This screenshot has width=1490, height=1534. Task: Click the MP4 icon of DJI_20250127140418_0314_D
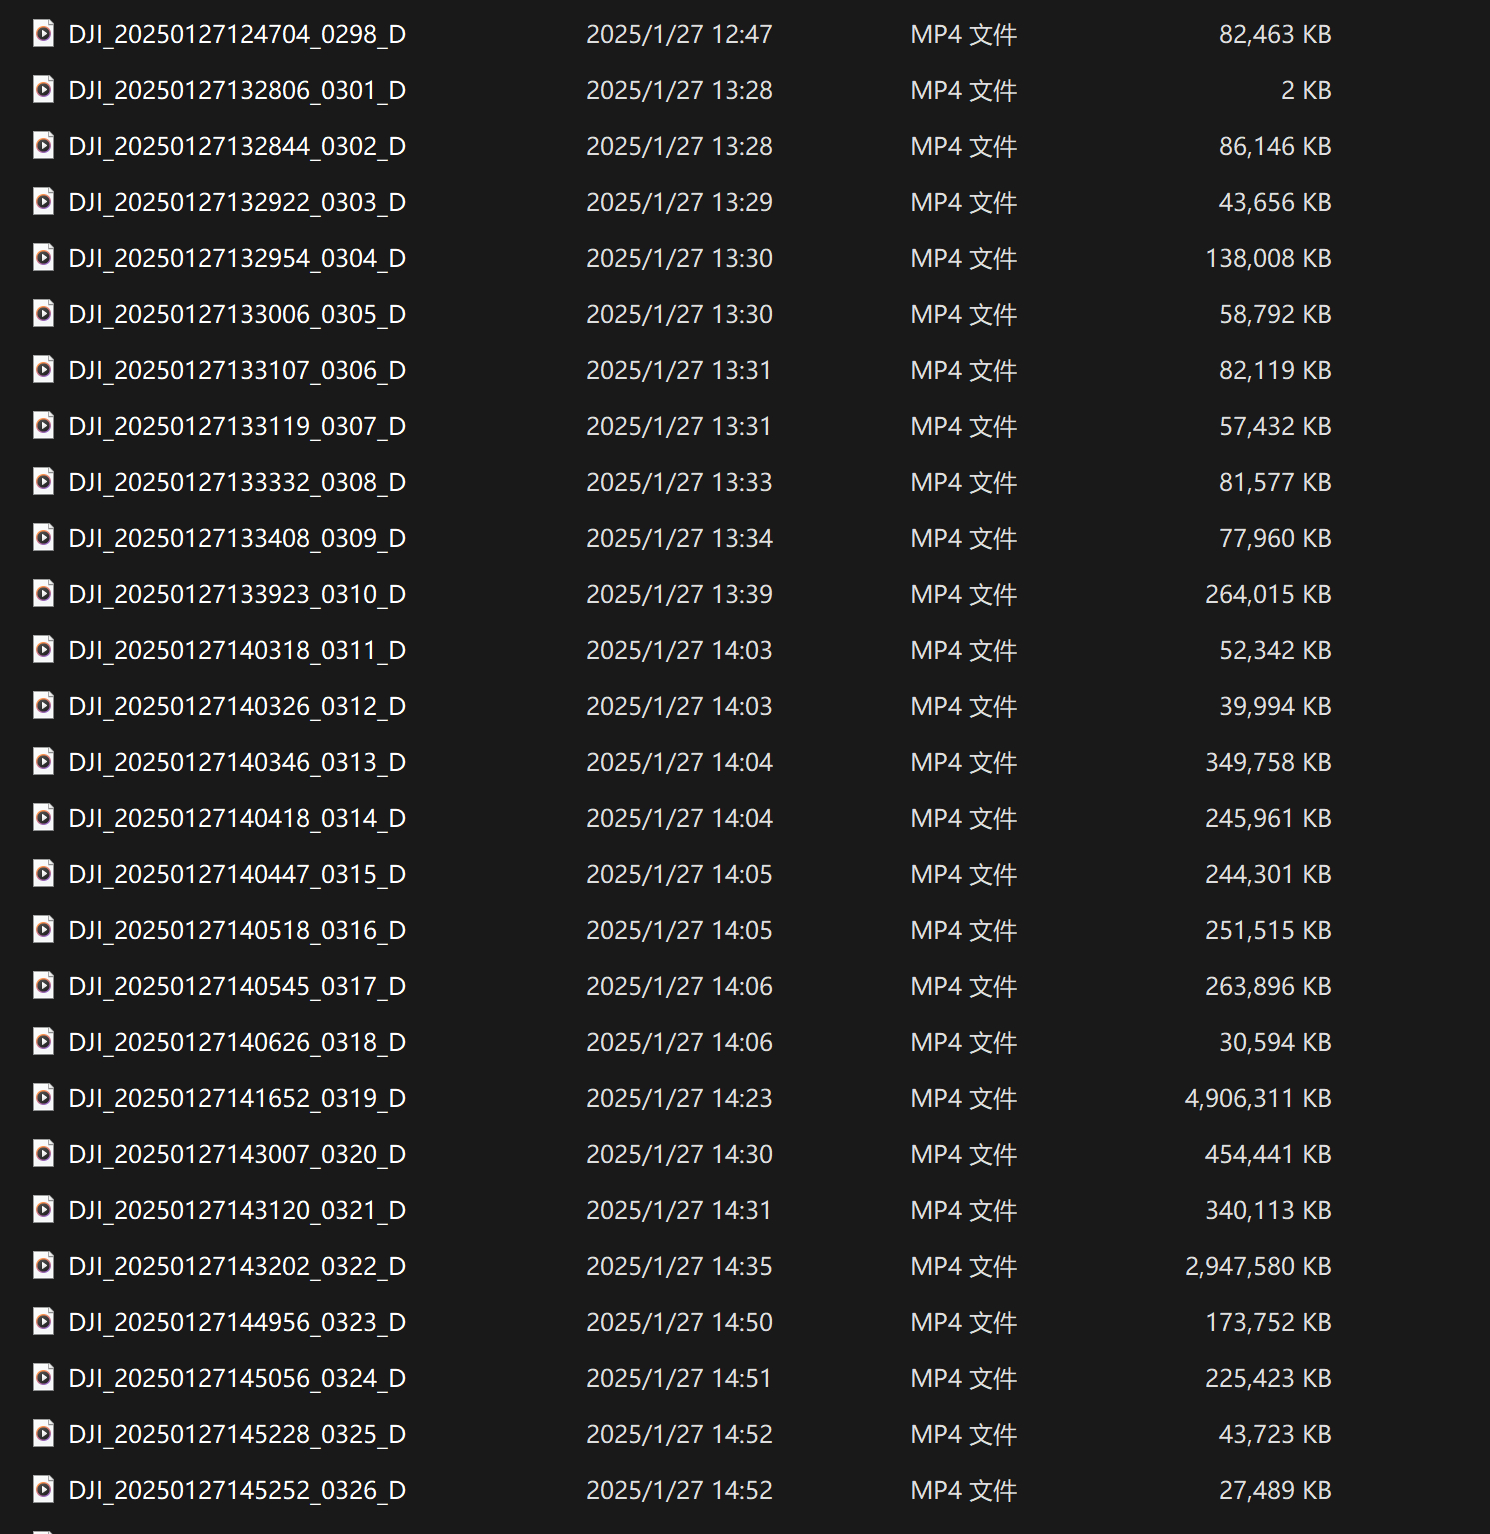click(43, 818)
